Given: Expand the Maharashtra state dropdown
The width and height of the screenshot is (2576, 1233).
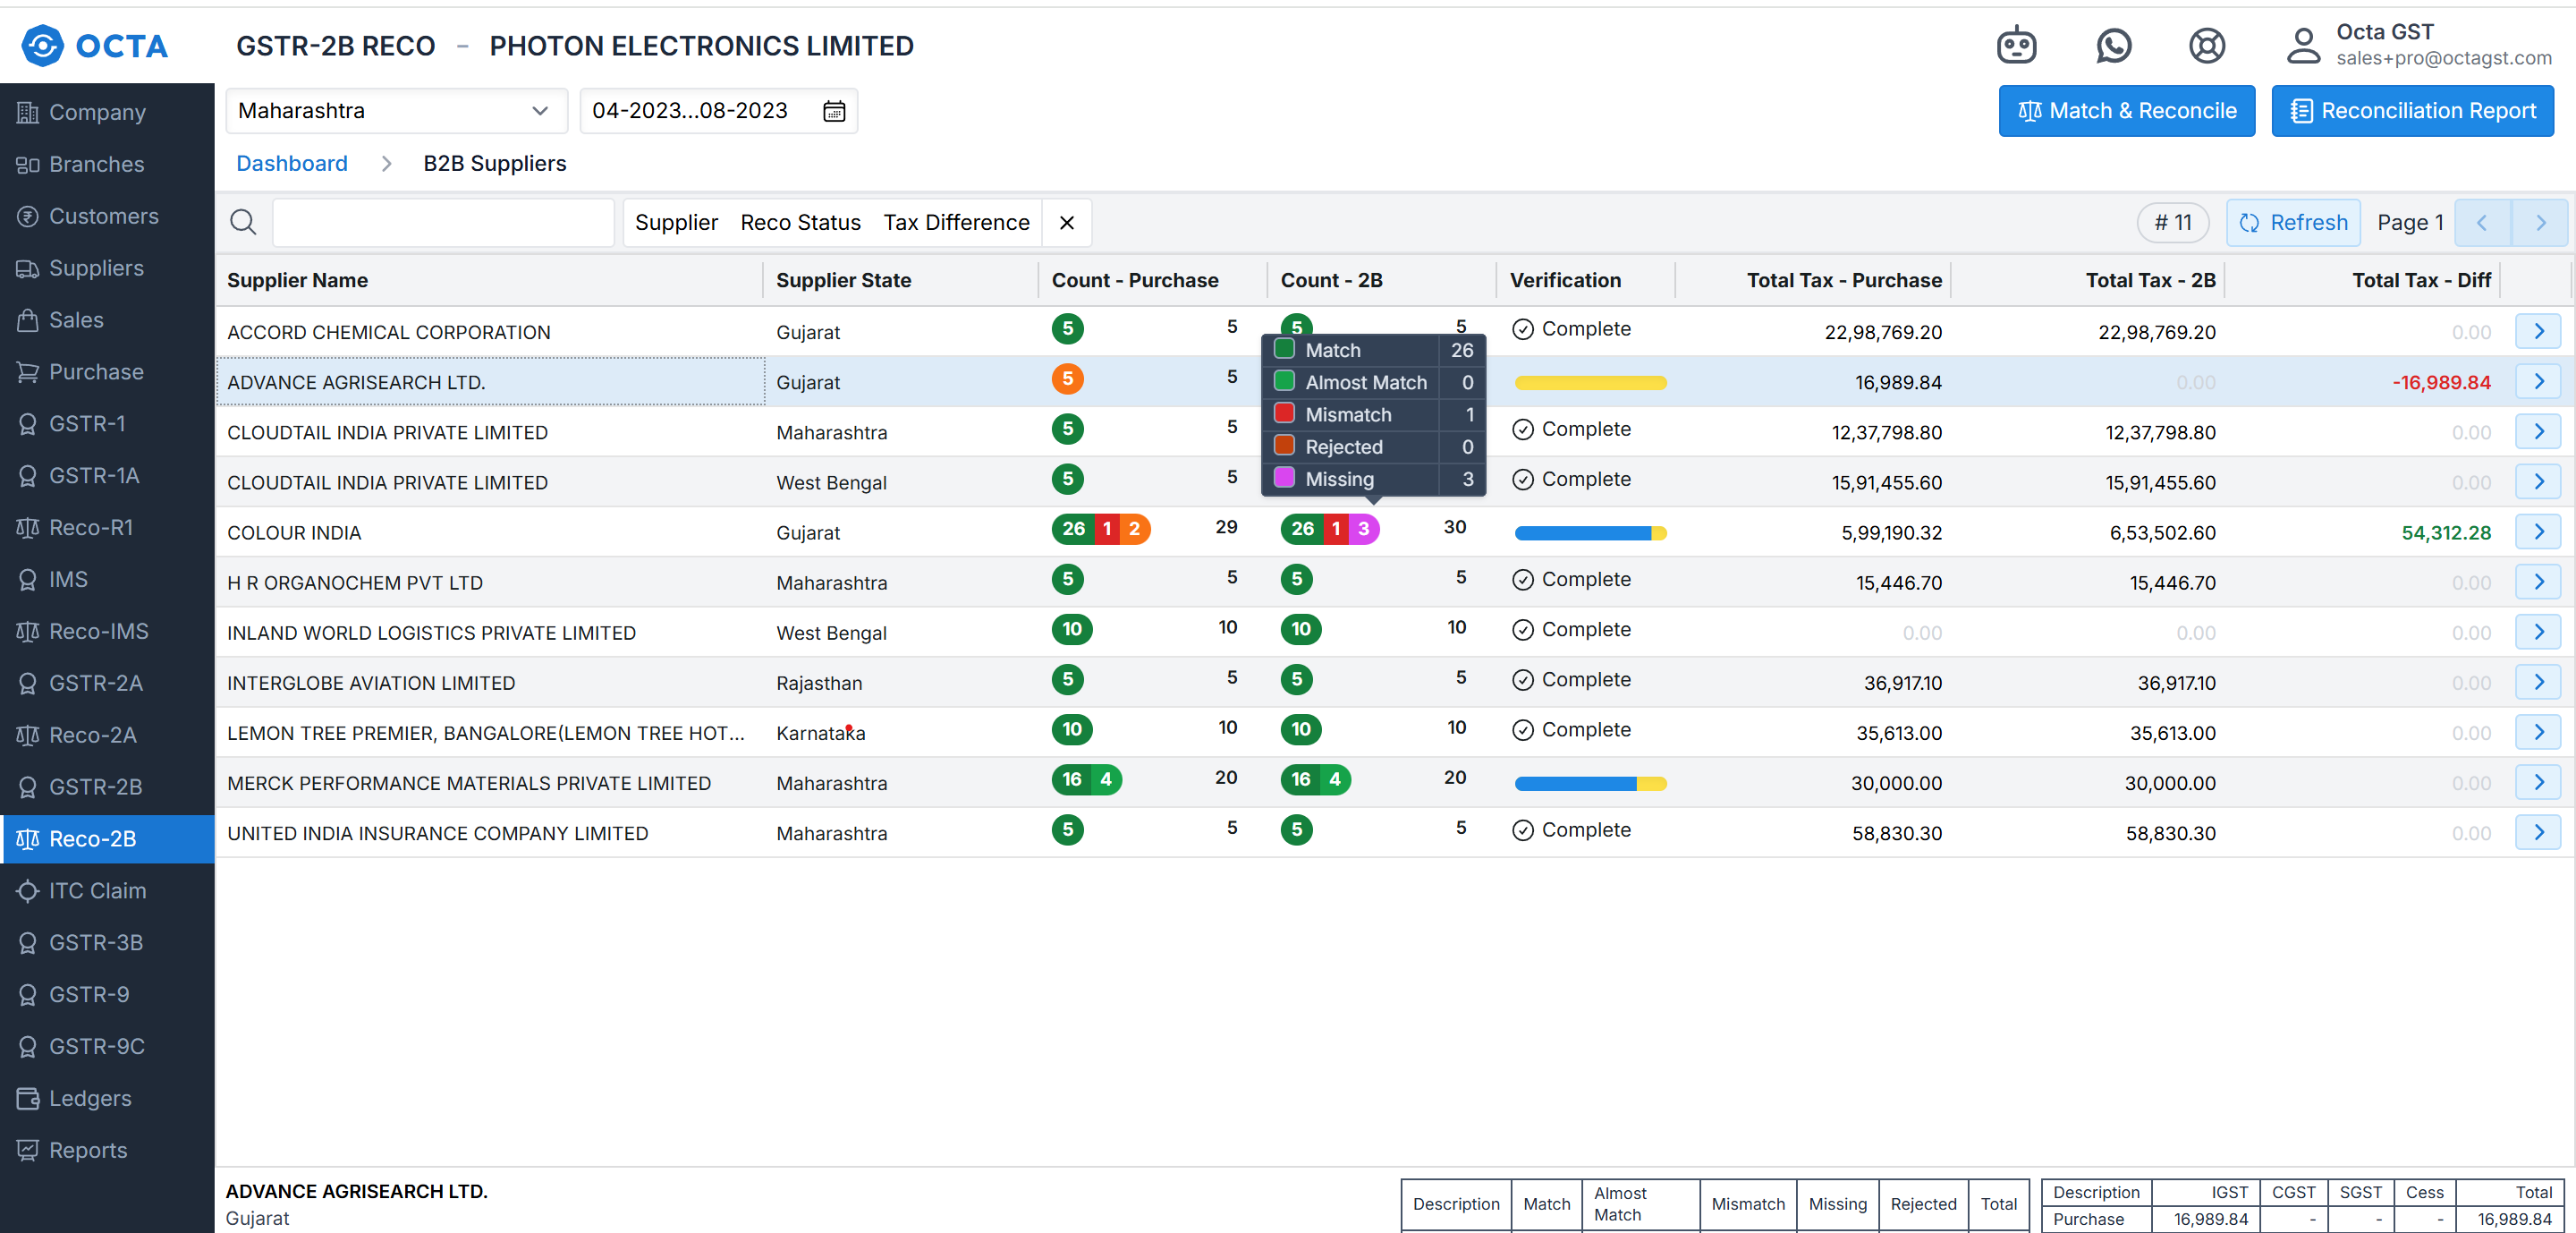Looking at the screenshot, I should point(396,111).
